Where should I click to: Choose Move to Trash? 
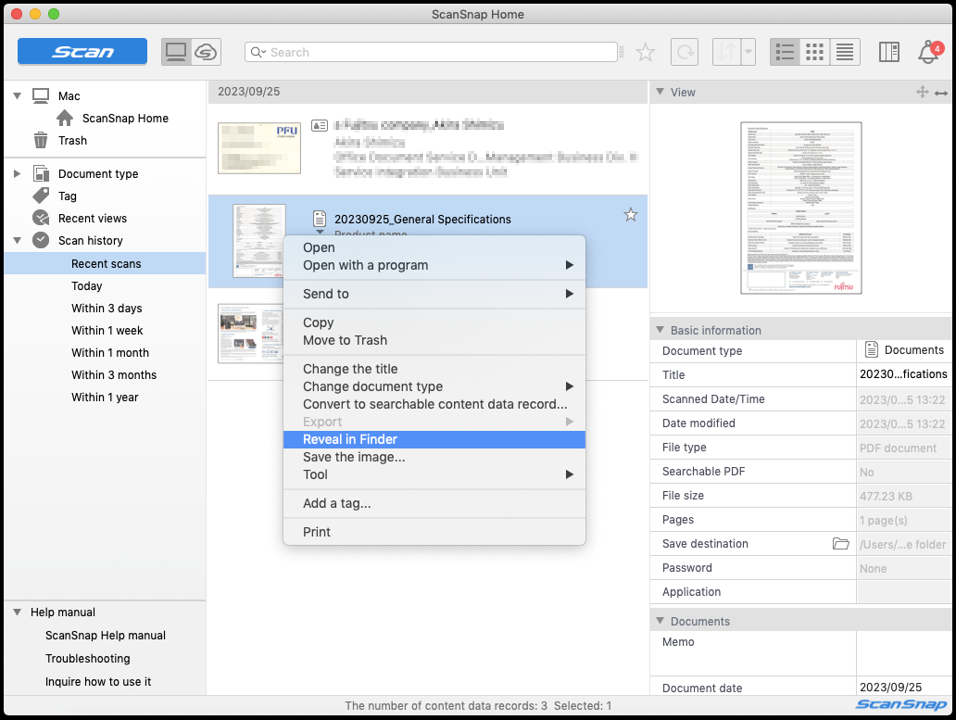pos(434,340)
